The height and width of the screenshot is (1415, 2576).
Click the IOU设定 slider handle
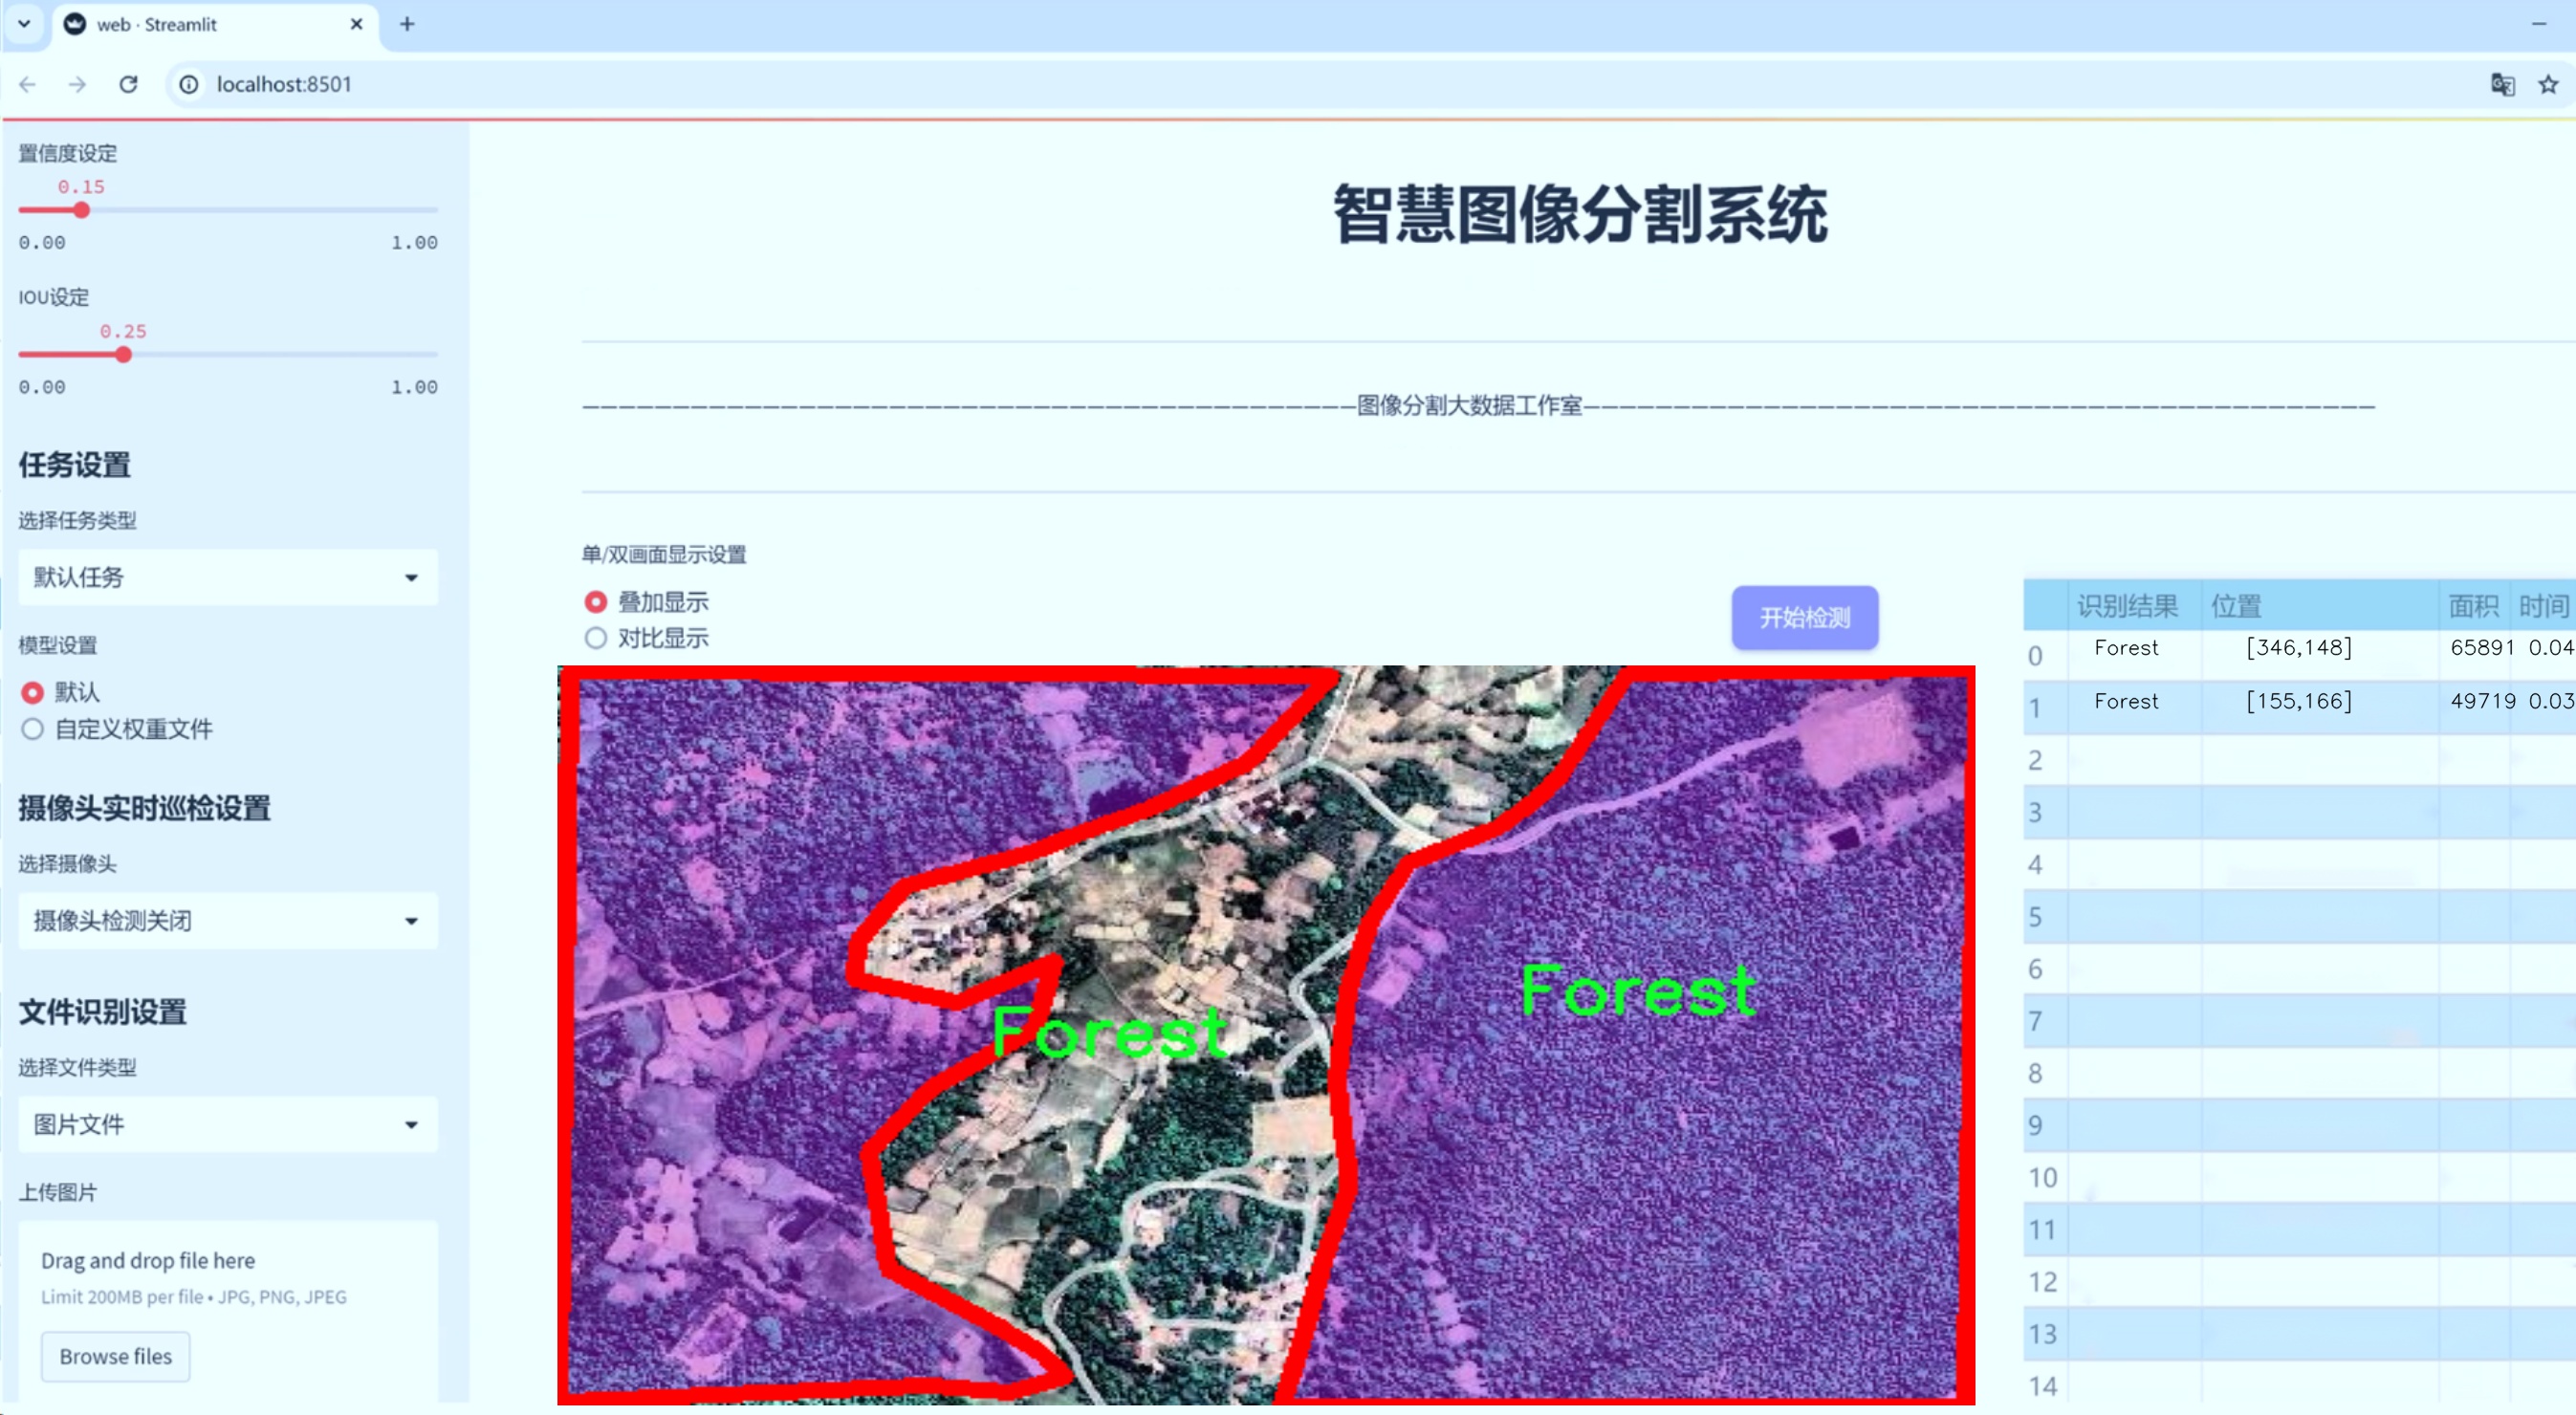[x=123, y=354]
